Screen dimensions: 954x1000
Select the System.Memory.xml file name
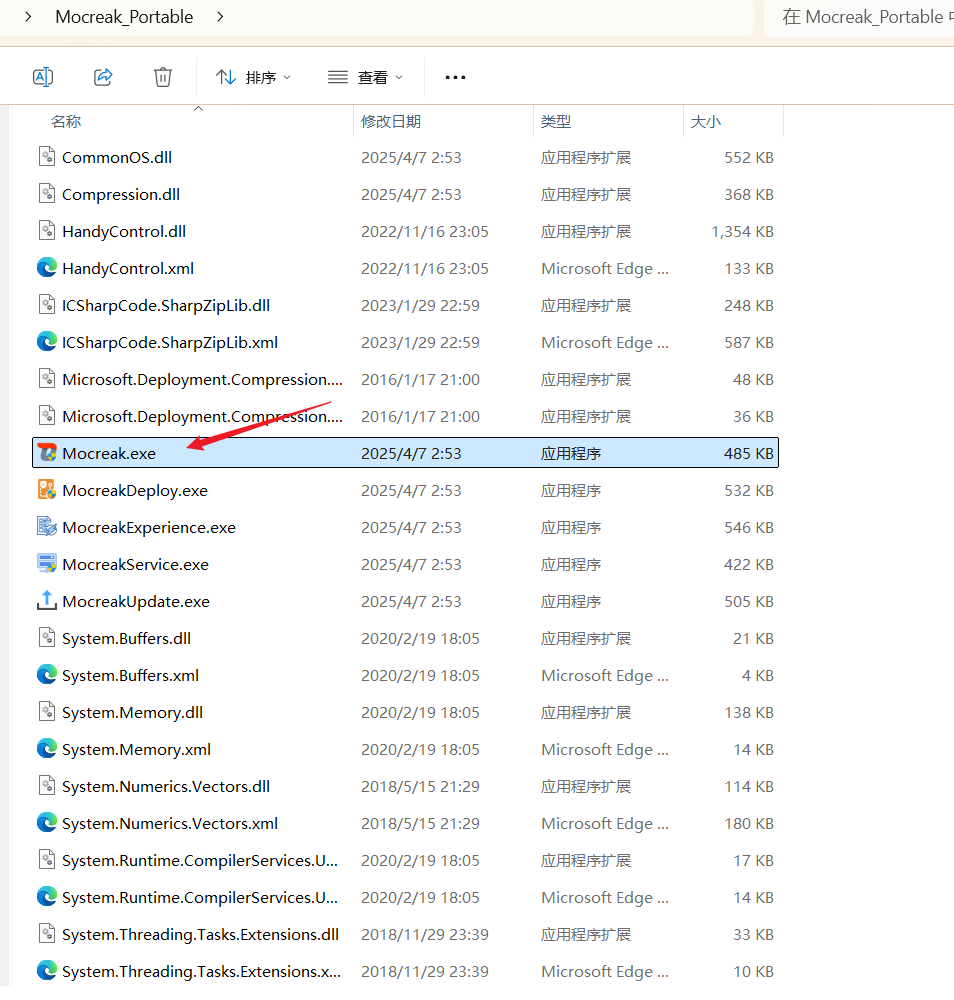coord(136,749)
